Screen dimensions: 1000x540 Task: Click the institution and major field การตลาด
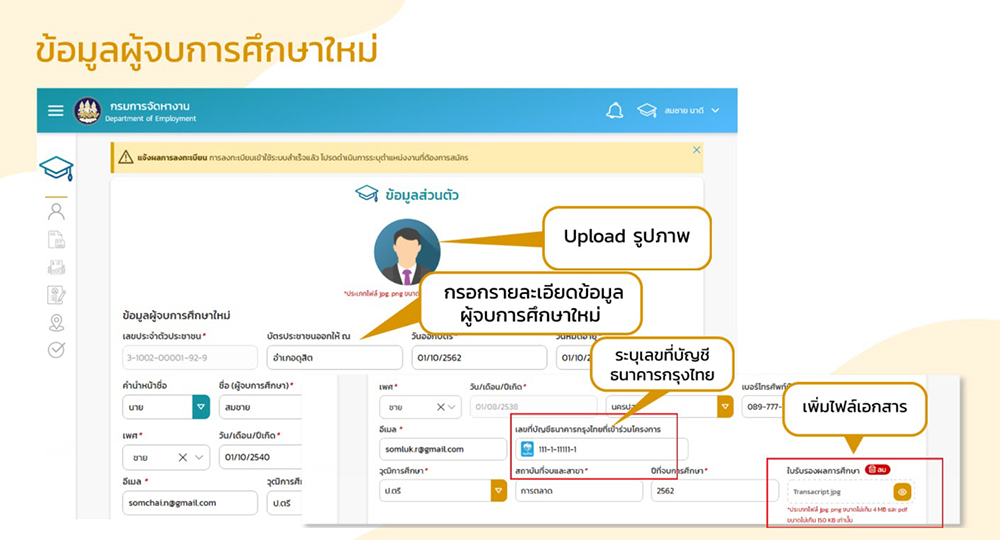[579, 491]
